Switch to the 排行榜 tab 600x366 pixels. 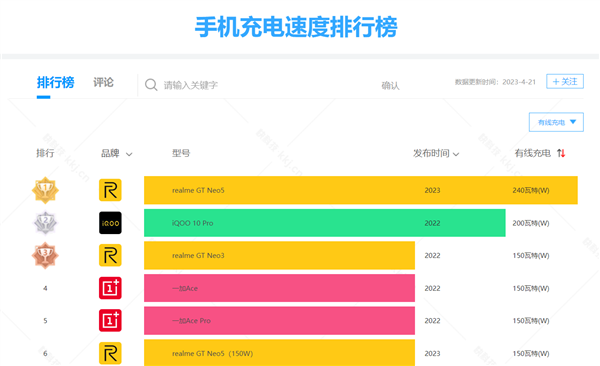pos(55,82)
